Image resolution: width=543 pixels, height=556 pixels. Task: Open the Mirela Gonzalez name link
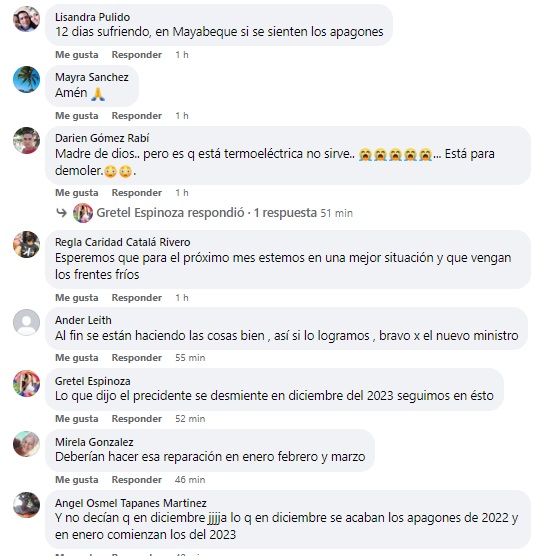94,442
